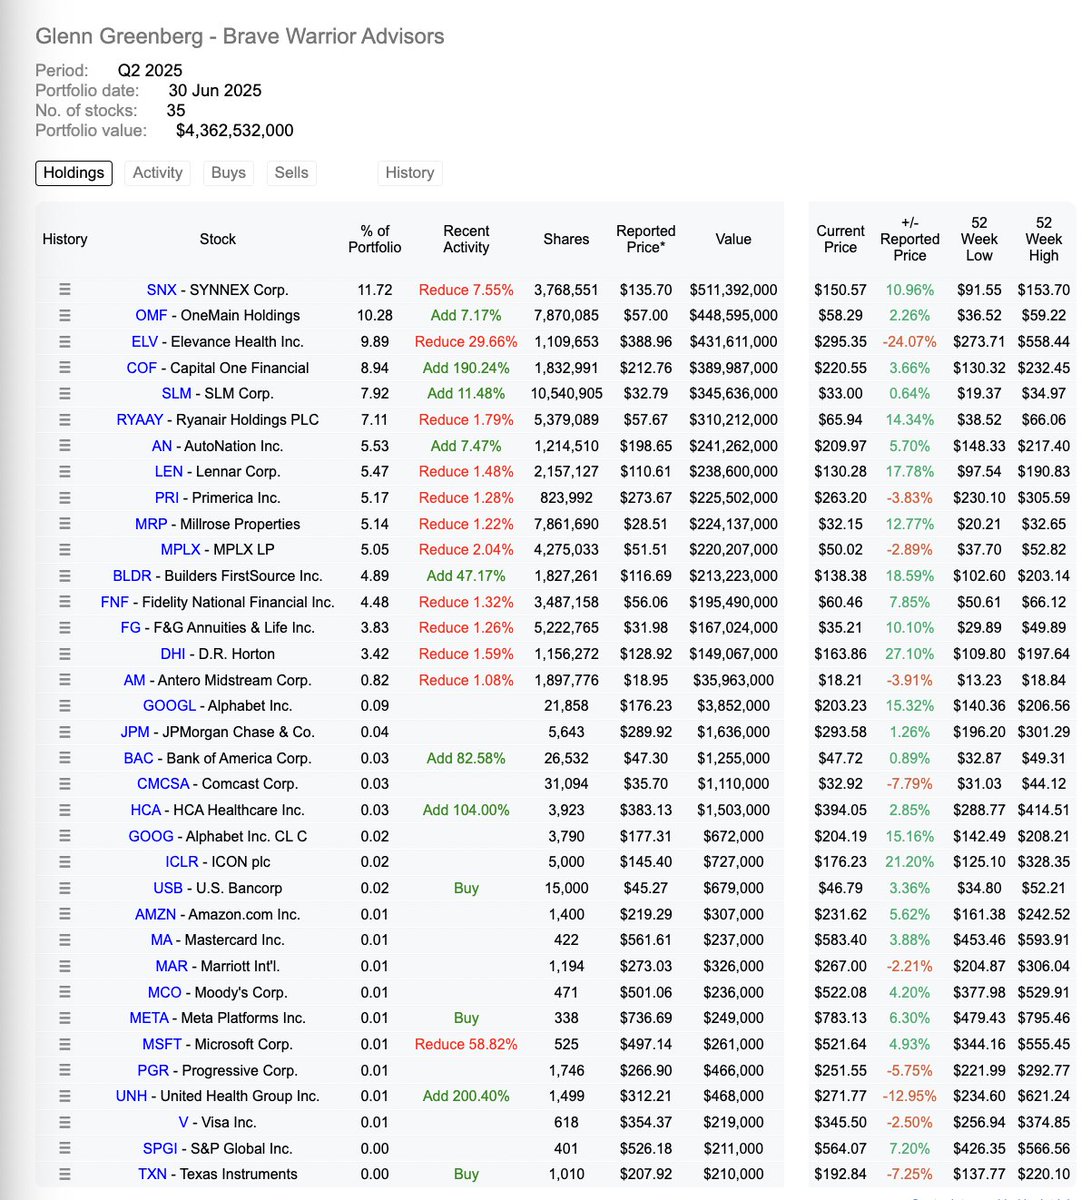Select the Holdings tab

74,173
